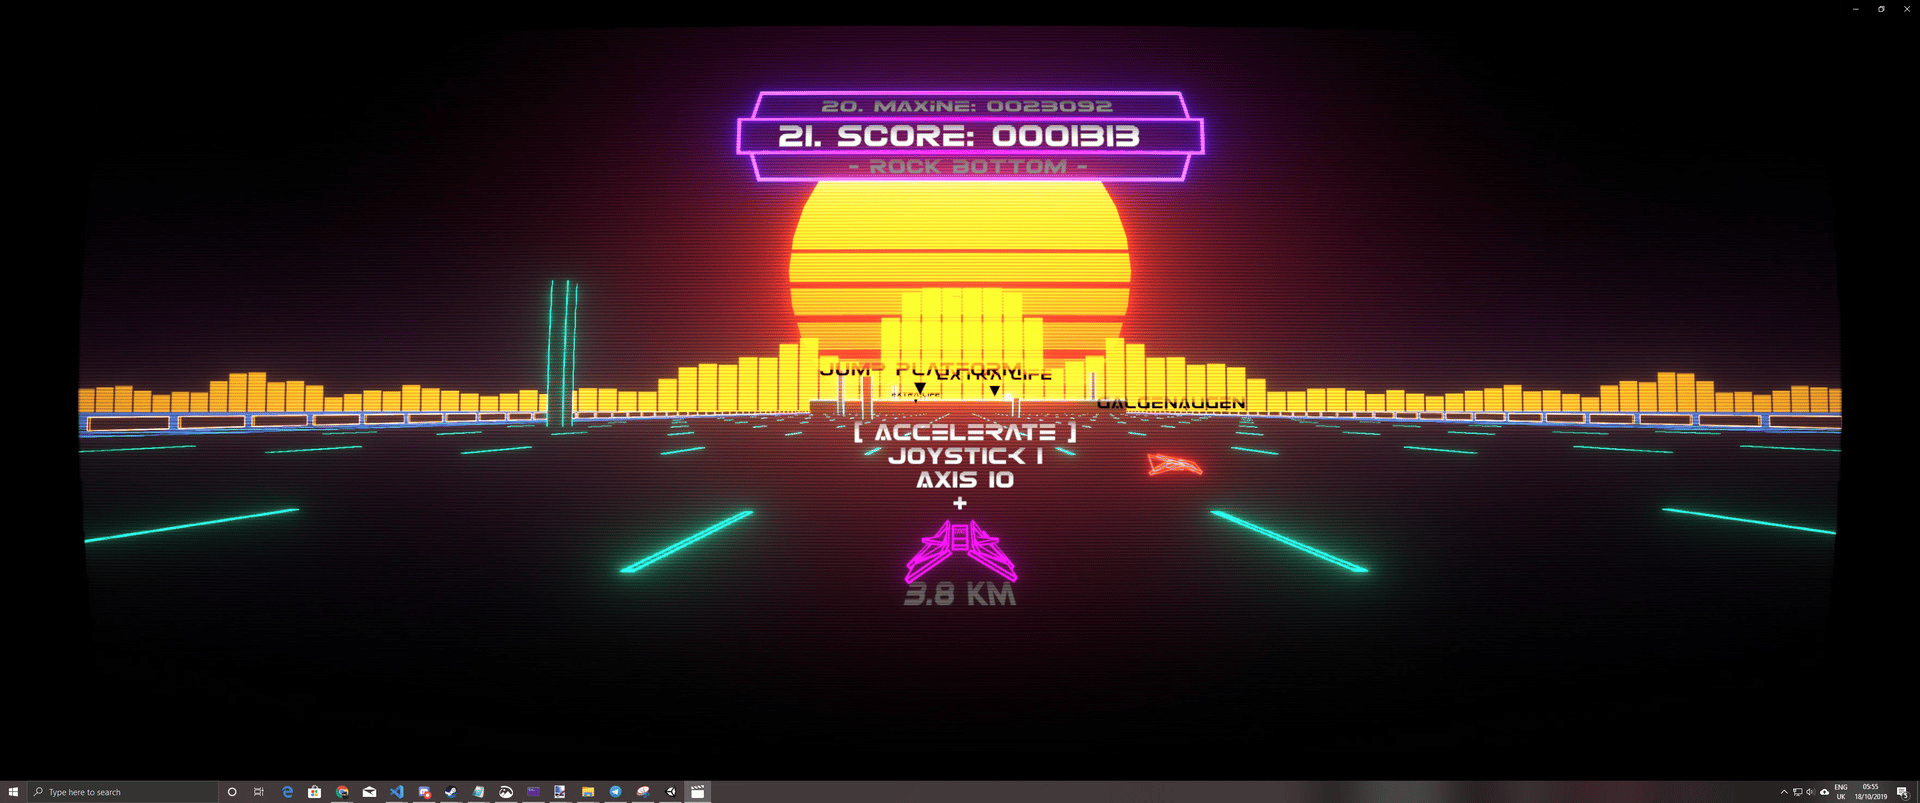Open File Explorer from the taskbar
This screenshot has width=1920, height=803.
coord(588,792)
